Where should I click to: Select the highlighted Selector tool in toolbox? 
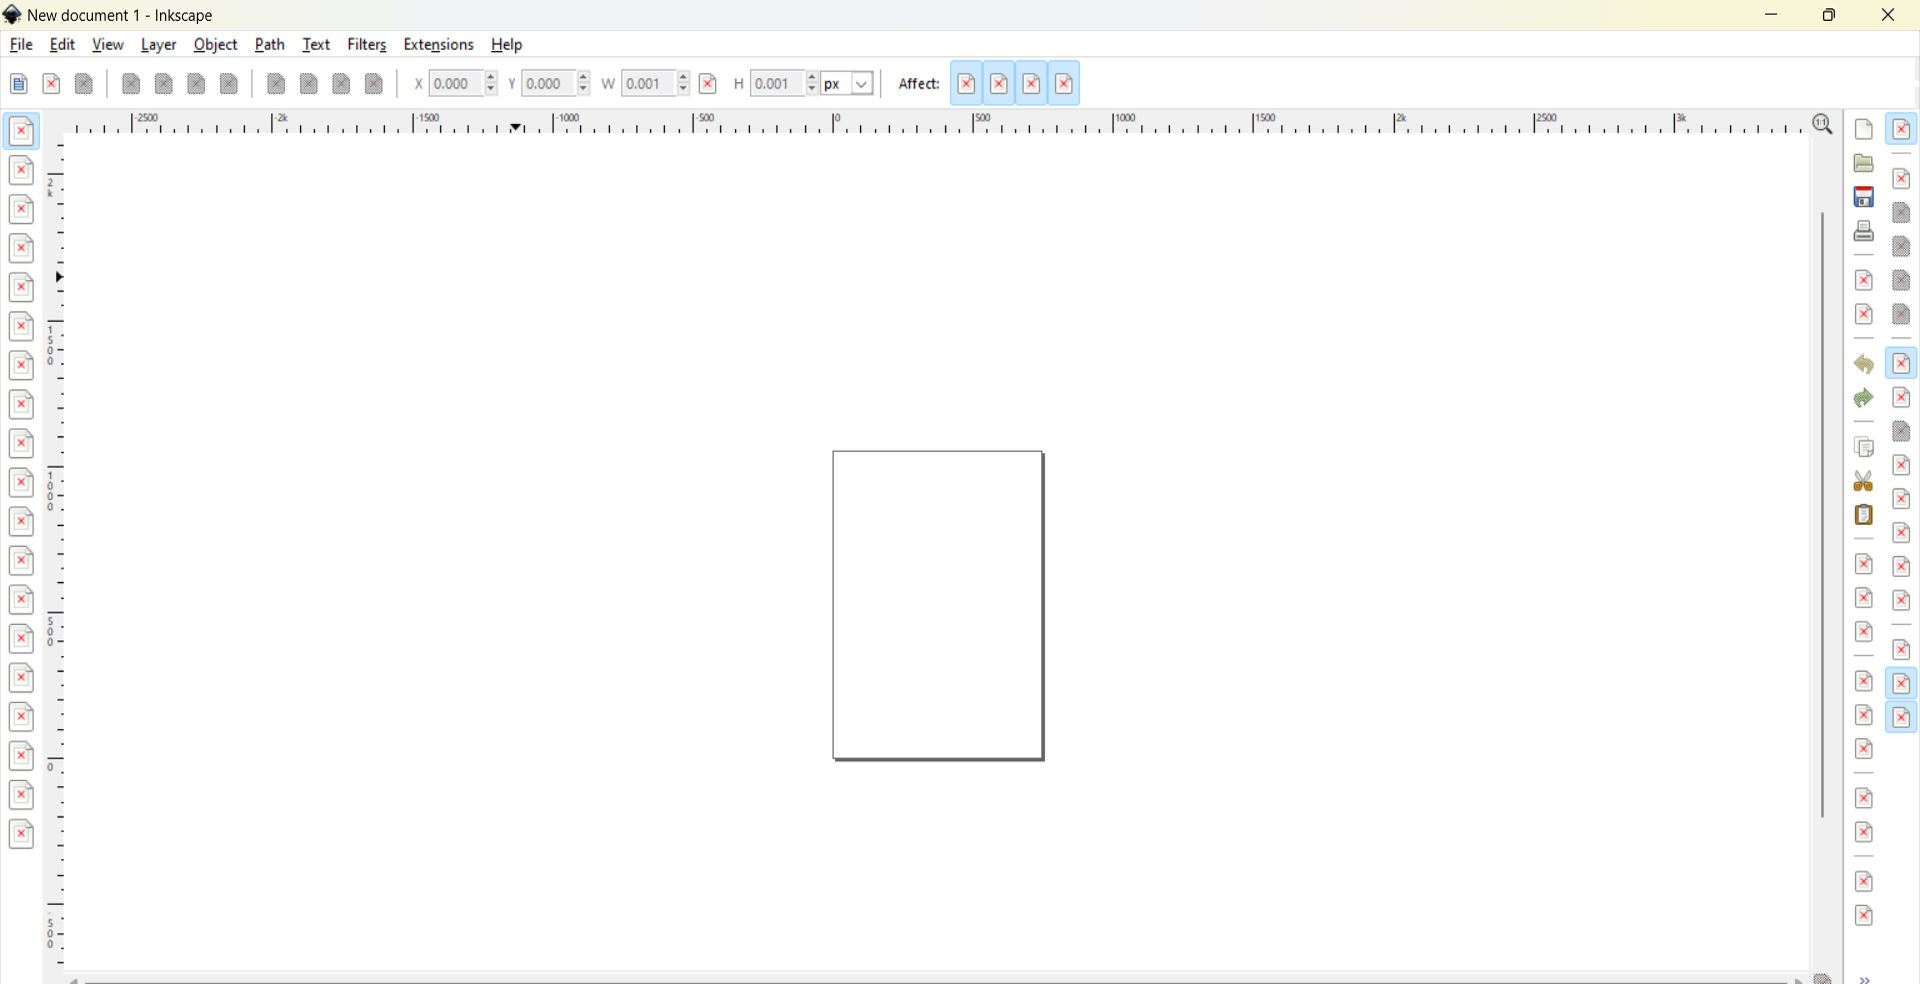click(21, 131)
